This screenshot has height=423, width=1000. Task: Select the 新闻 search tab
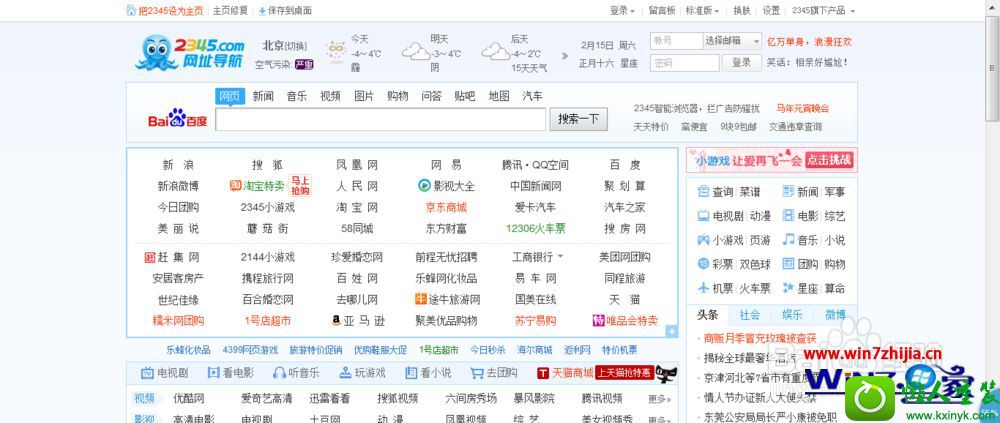263,96
